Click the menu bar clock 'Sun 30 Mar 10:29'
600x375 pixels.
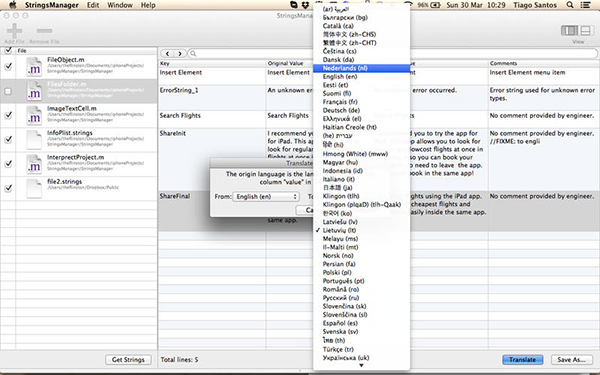[476, 5]
